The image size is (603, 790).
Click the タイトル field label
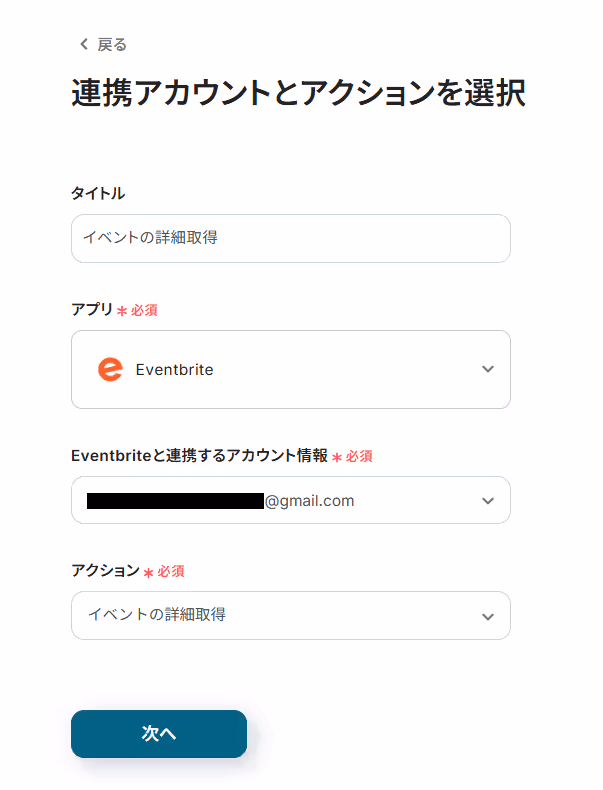click(x=98, y=193)
